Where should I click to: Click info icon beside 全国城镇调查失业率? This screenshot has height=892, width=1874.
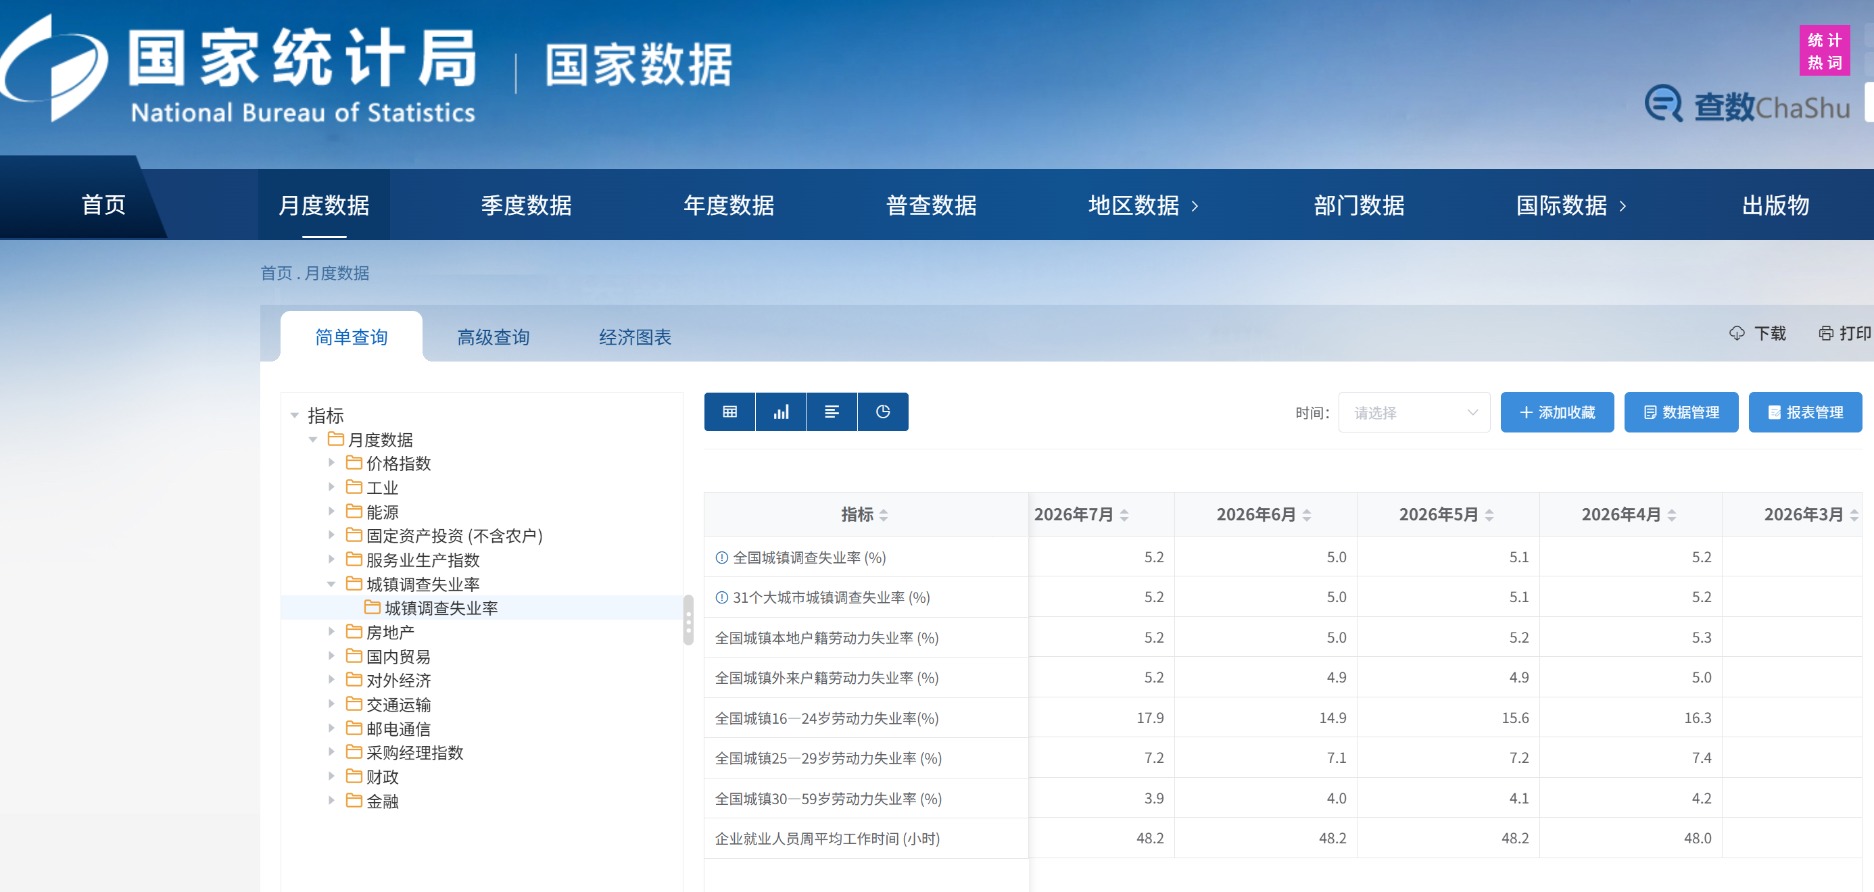(722, 558)
